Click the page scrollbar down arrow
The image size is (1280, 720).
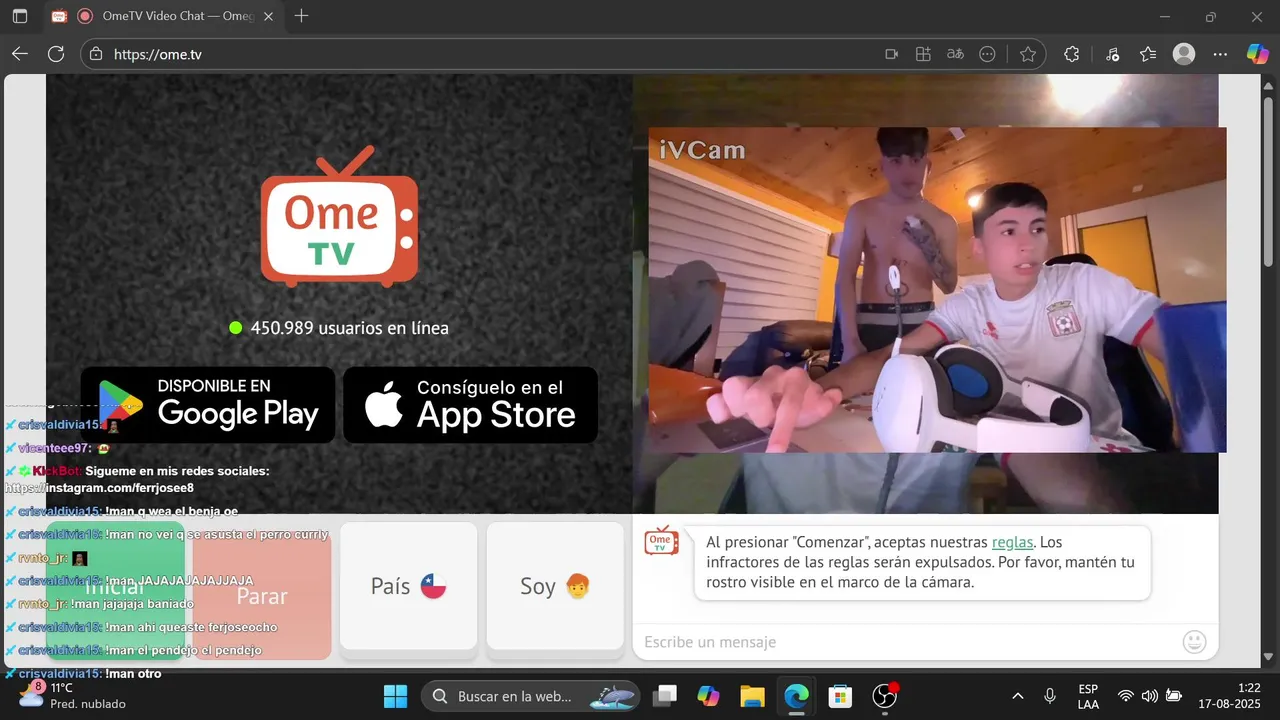tap(1269, 657)
